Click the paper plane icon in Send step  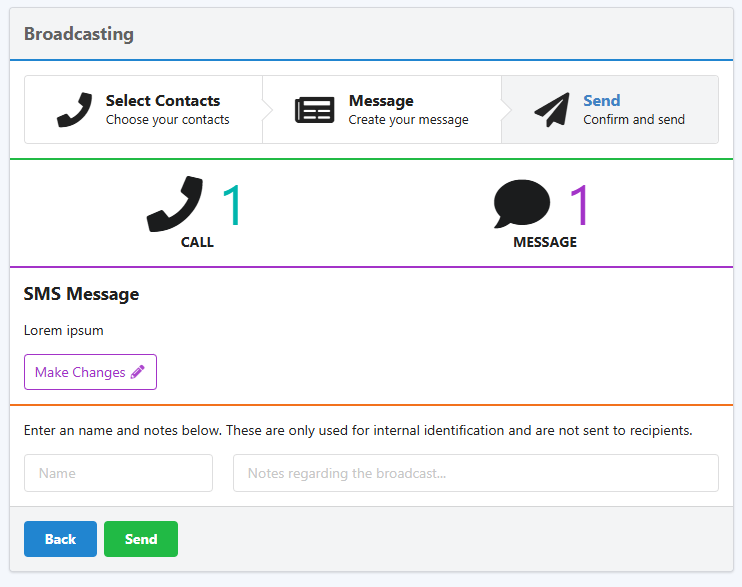click(x=552, y=109)
